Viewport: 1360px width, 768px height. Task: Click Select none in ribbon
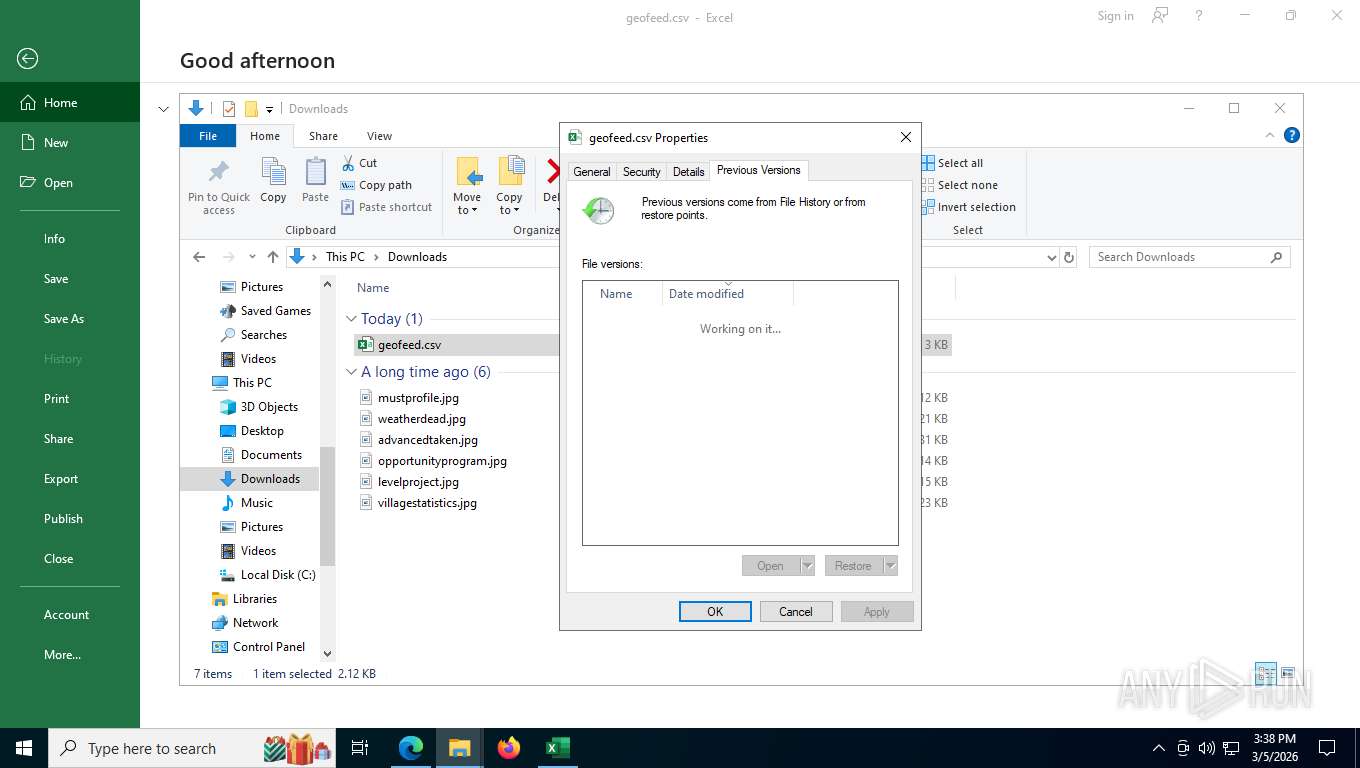coord(959,185)
